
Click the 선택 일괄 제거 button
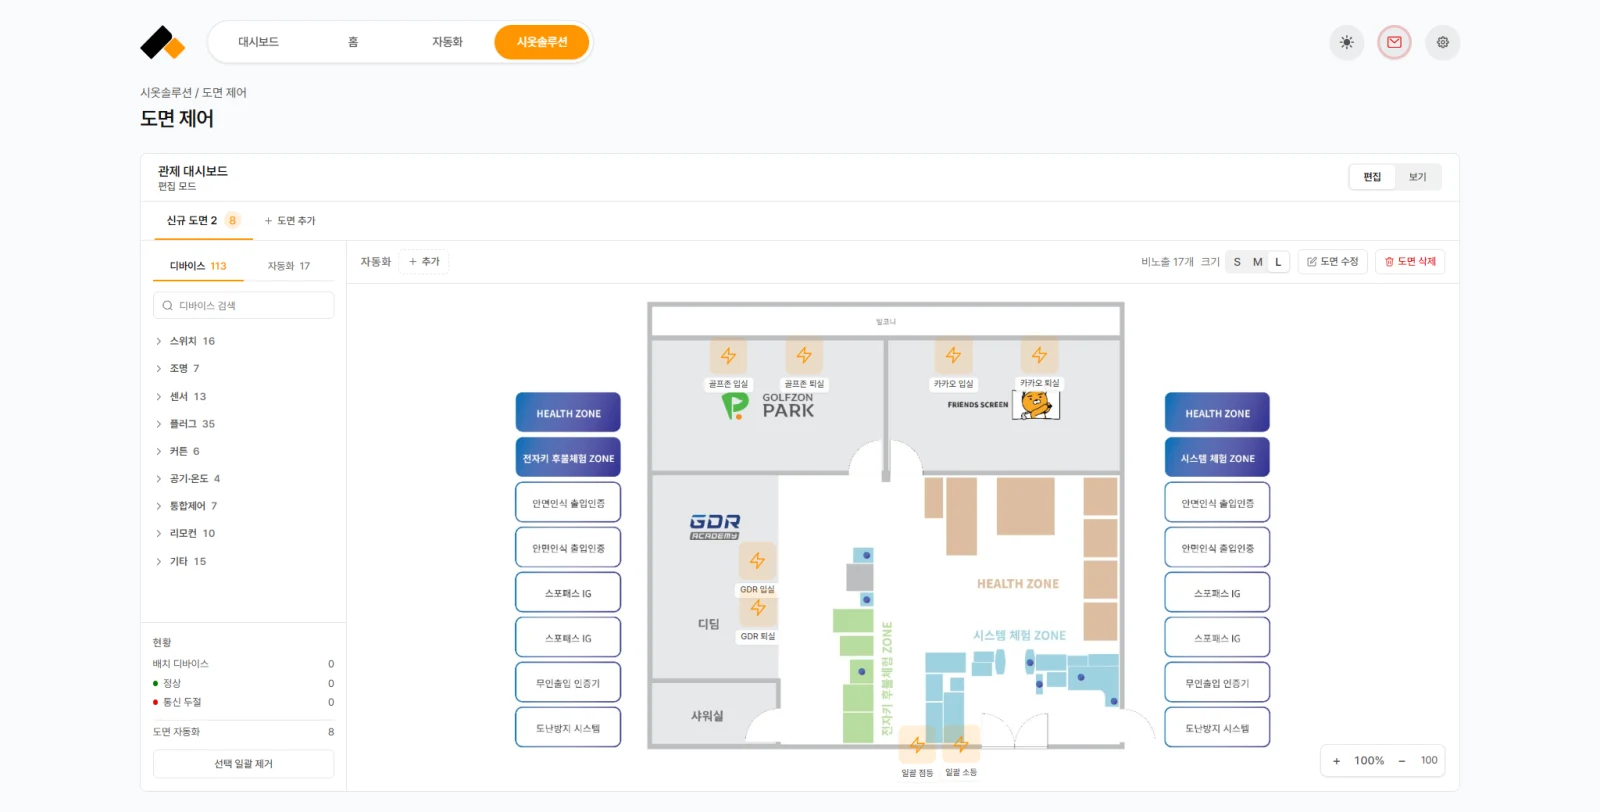[x=243, y=764]
